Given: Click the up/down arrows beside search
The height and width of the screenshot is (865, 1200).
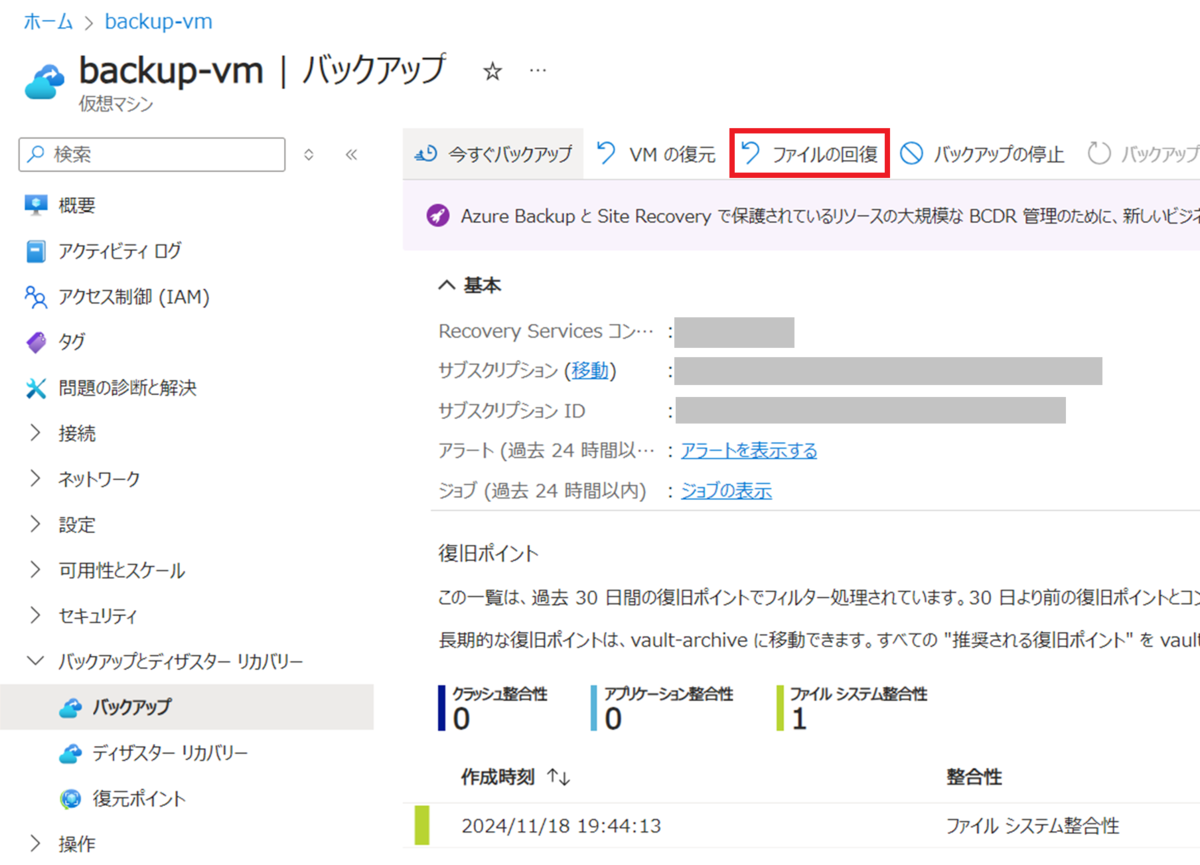Looking at the screenshot, I should click(308, 155).
